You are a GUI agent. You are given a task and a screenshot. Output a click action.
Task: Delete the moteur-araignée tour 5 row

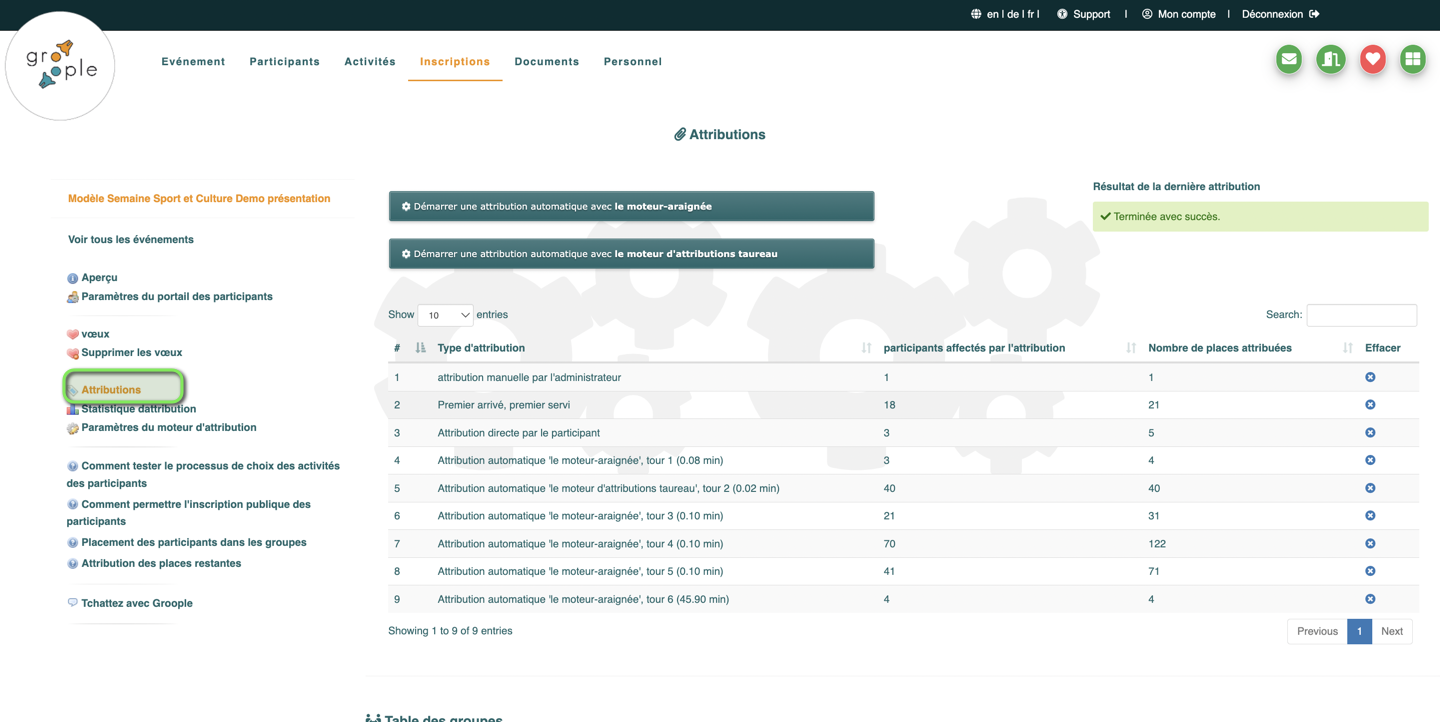pos(1370,571)
